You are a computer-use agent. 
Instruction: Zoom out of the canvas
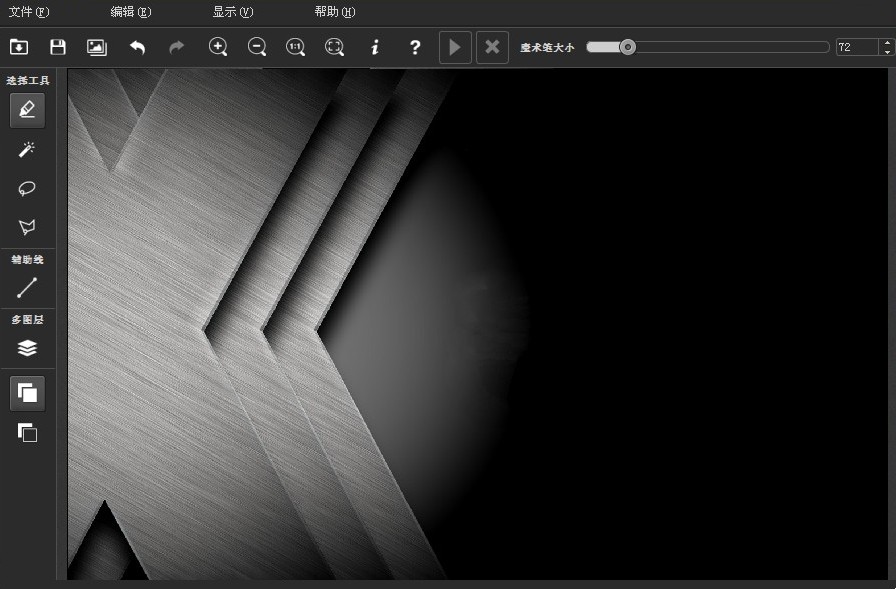click(257, 47)
